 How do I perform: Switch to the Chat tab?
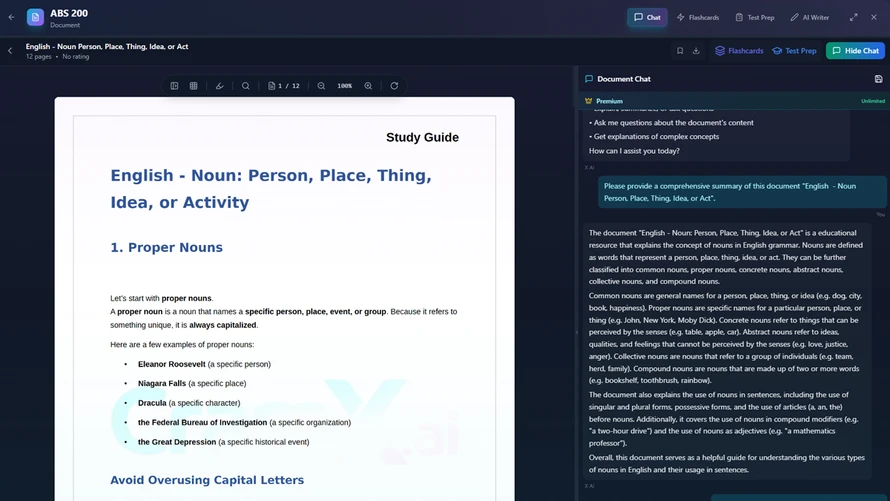click(x=647, y=17)
